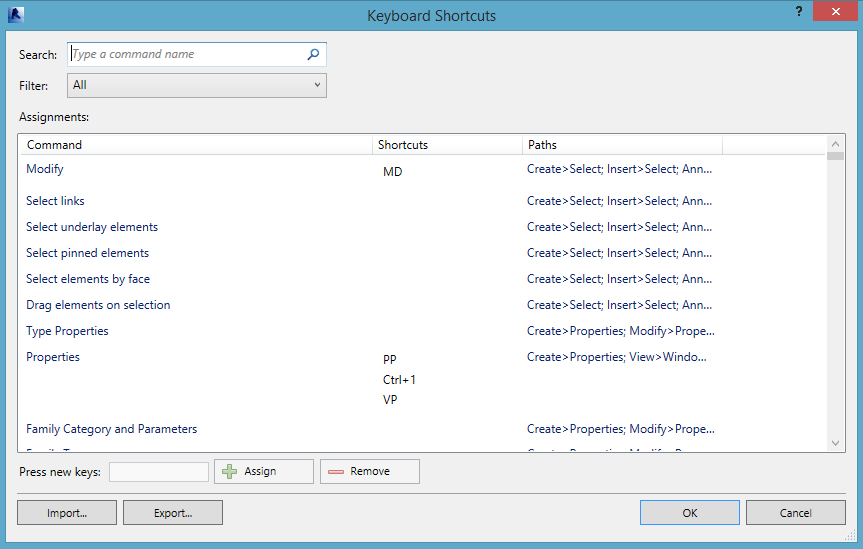Select Family Category and Parameters command
The width and height of the screenshot is (863, 549).
pos(111,429)
